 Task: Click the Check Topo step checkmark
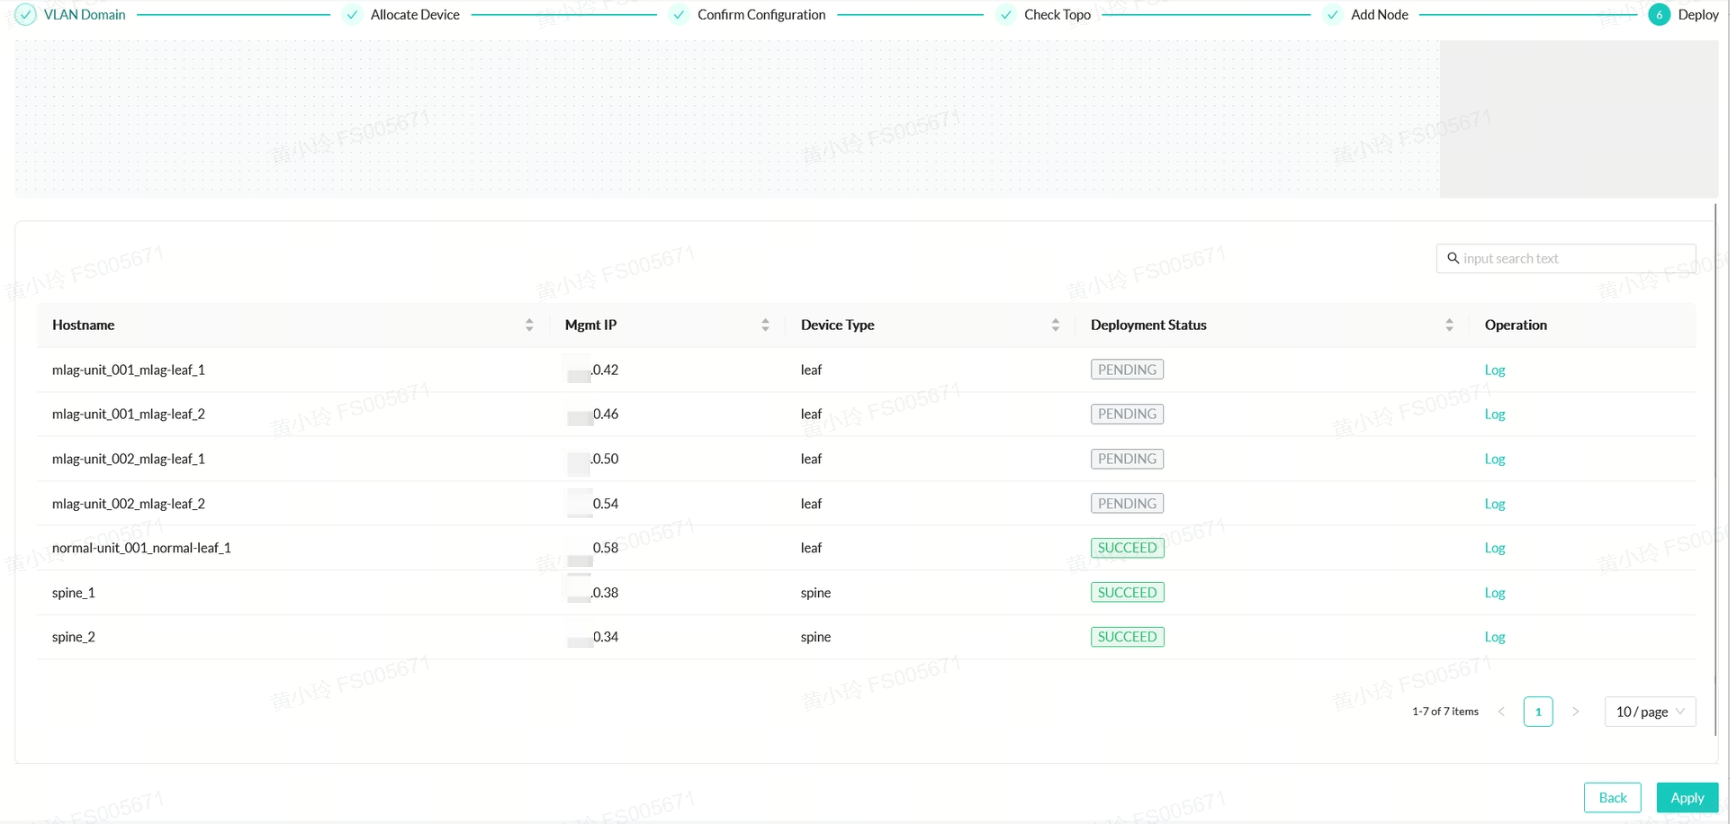(x=1006, y=15)
